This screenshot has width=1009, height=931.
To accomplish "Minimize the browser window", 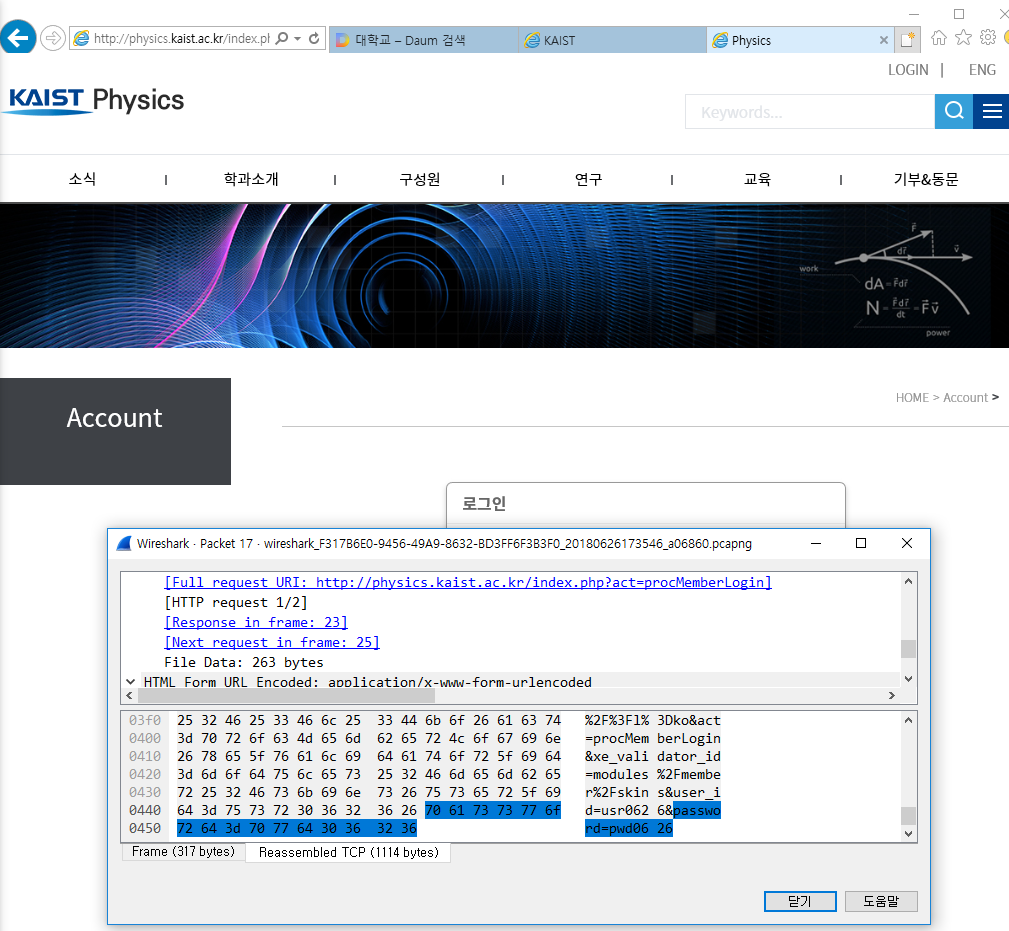I will point(914,14).
